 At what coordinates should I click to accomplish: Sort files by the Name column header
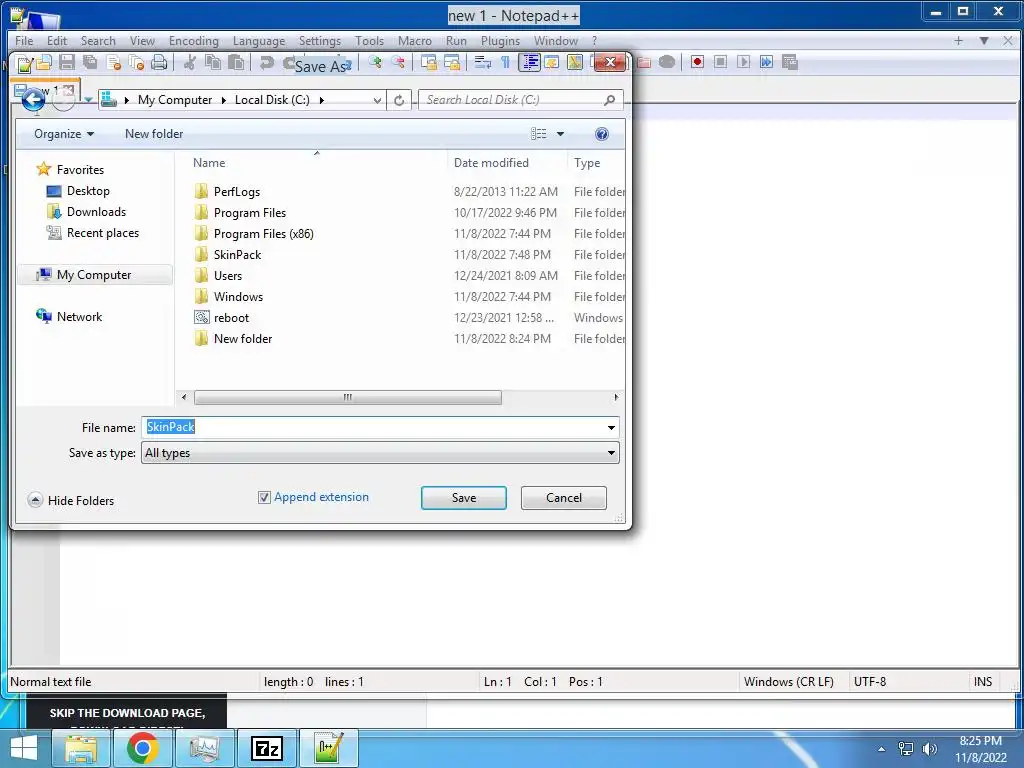(209, 163)
